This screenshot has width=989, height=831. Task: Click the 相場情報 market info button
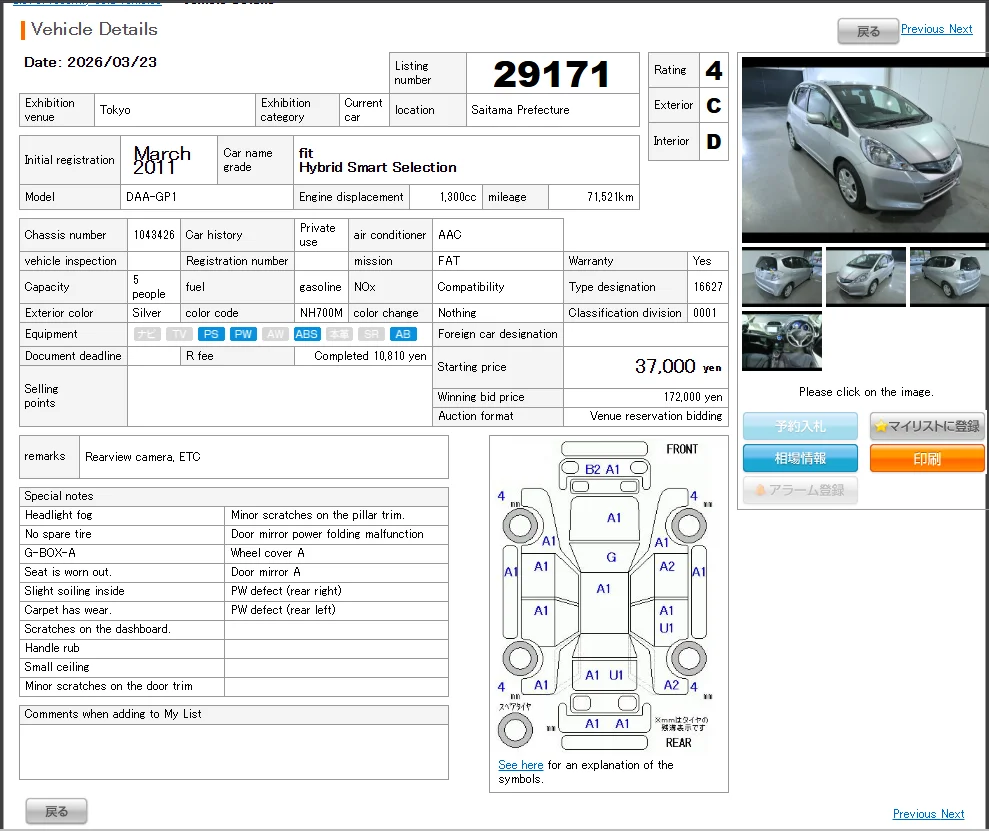[800, 458]
